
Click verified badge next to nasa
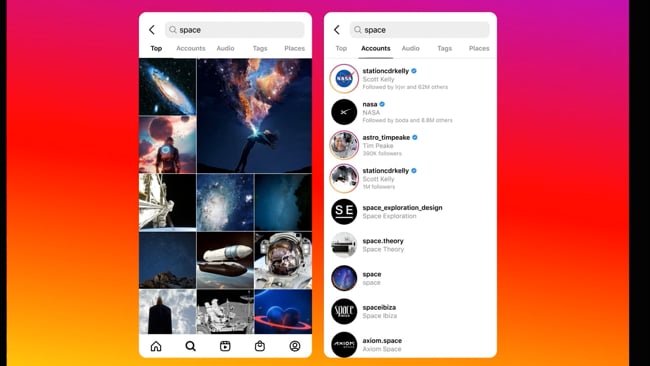click(382, 104)
